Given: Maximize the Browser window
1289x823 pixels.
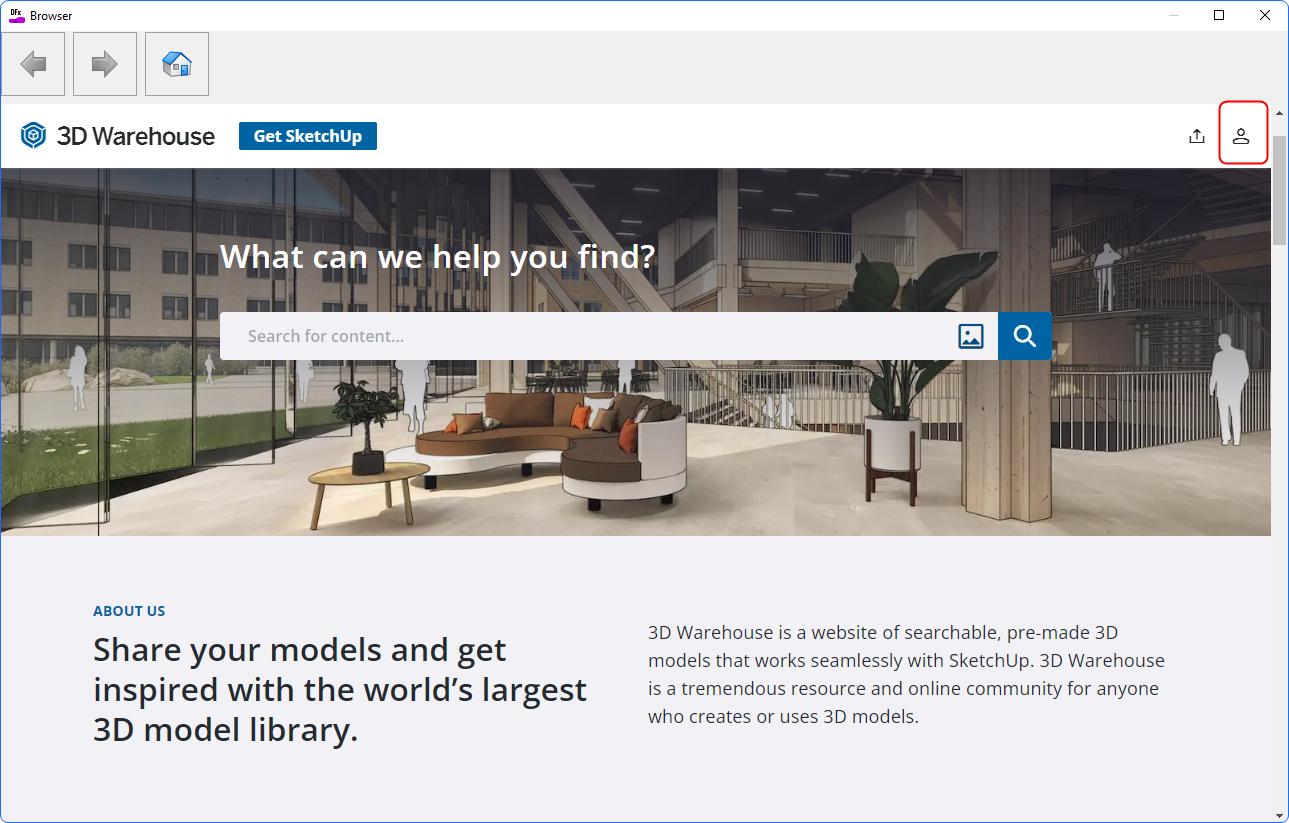Looking at the screenshot, I should pos(1218,14).
